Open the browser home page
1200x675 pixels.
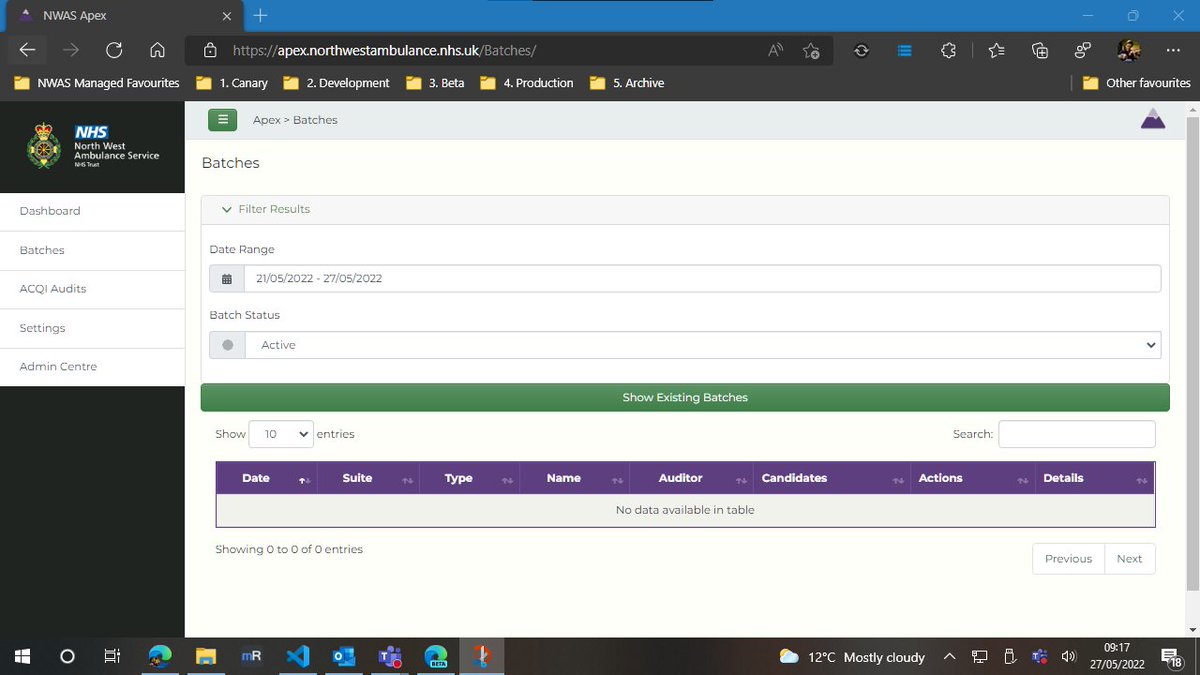157,50
